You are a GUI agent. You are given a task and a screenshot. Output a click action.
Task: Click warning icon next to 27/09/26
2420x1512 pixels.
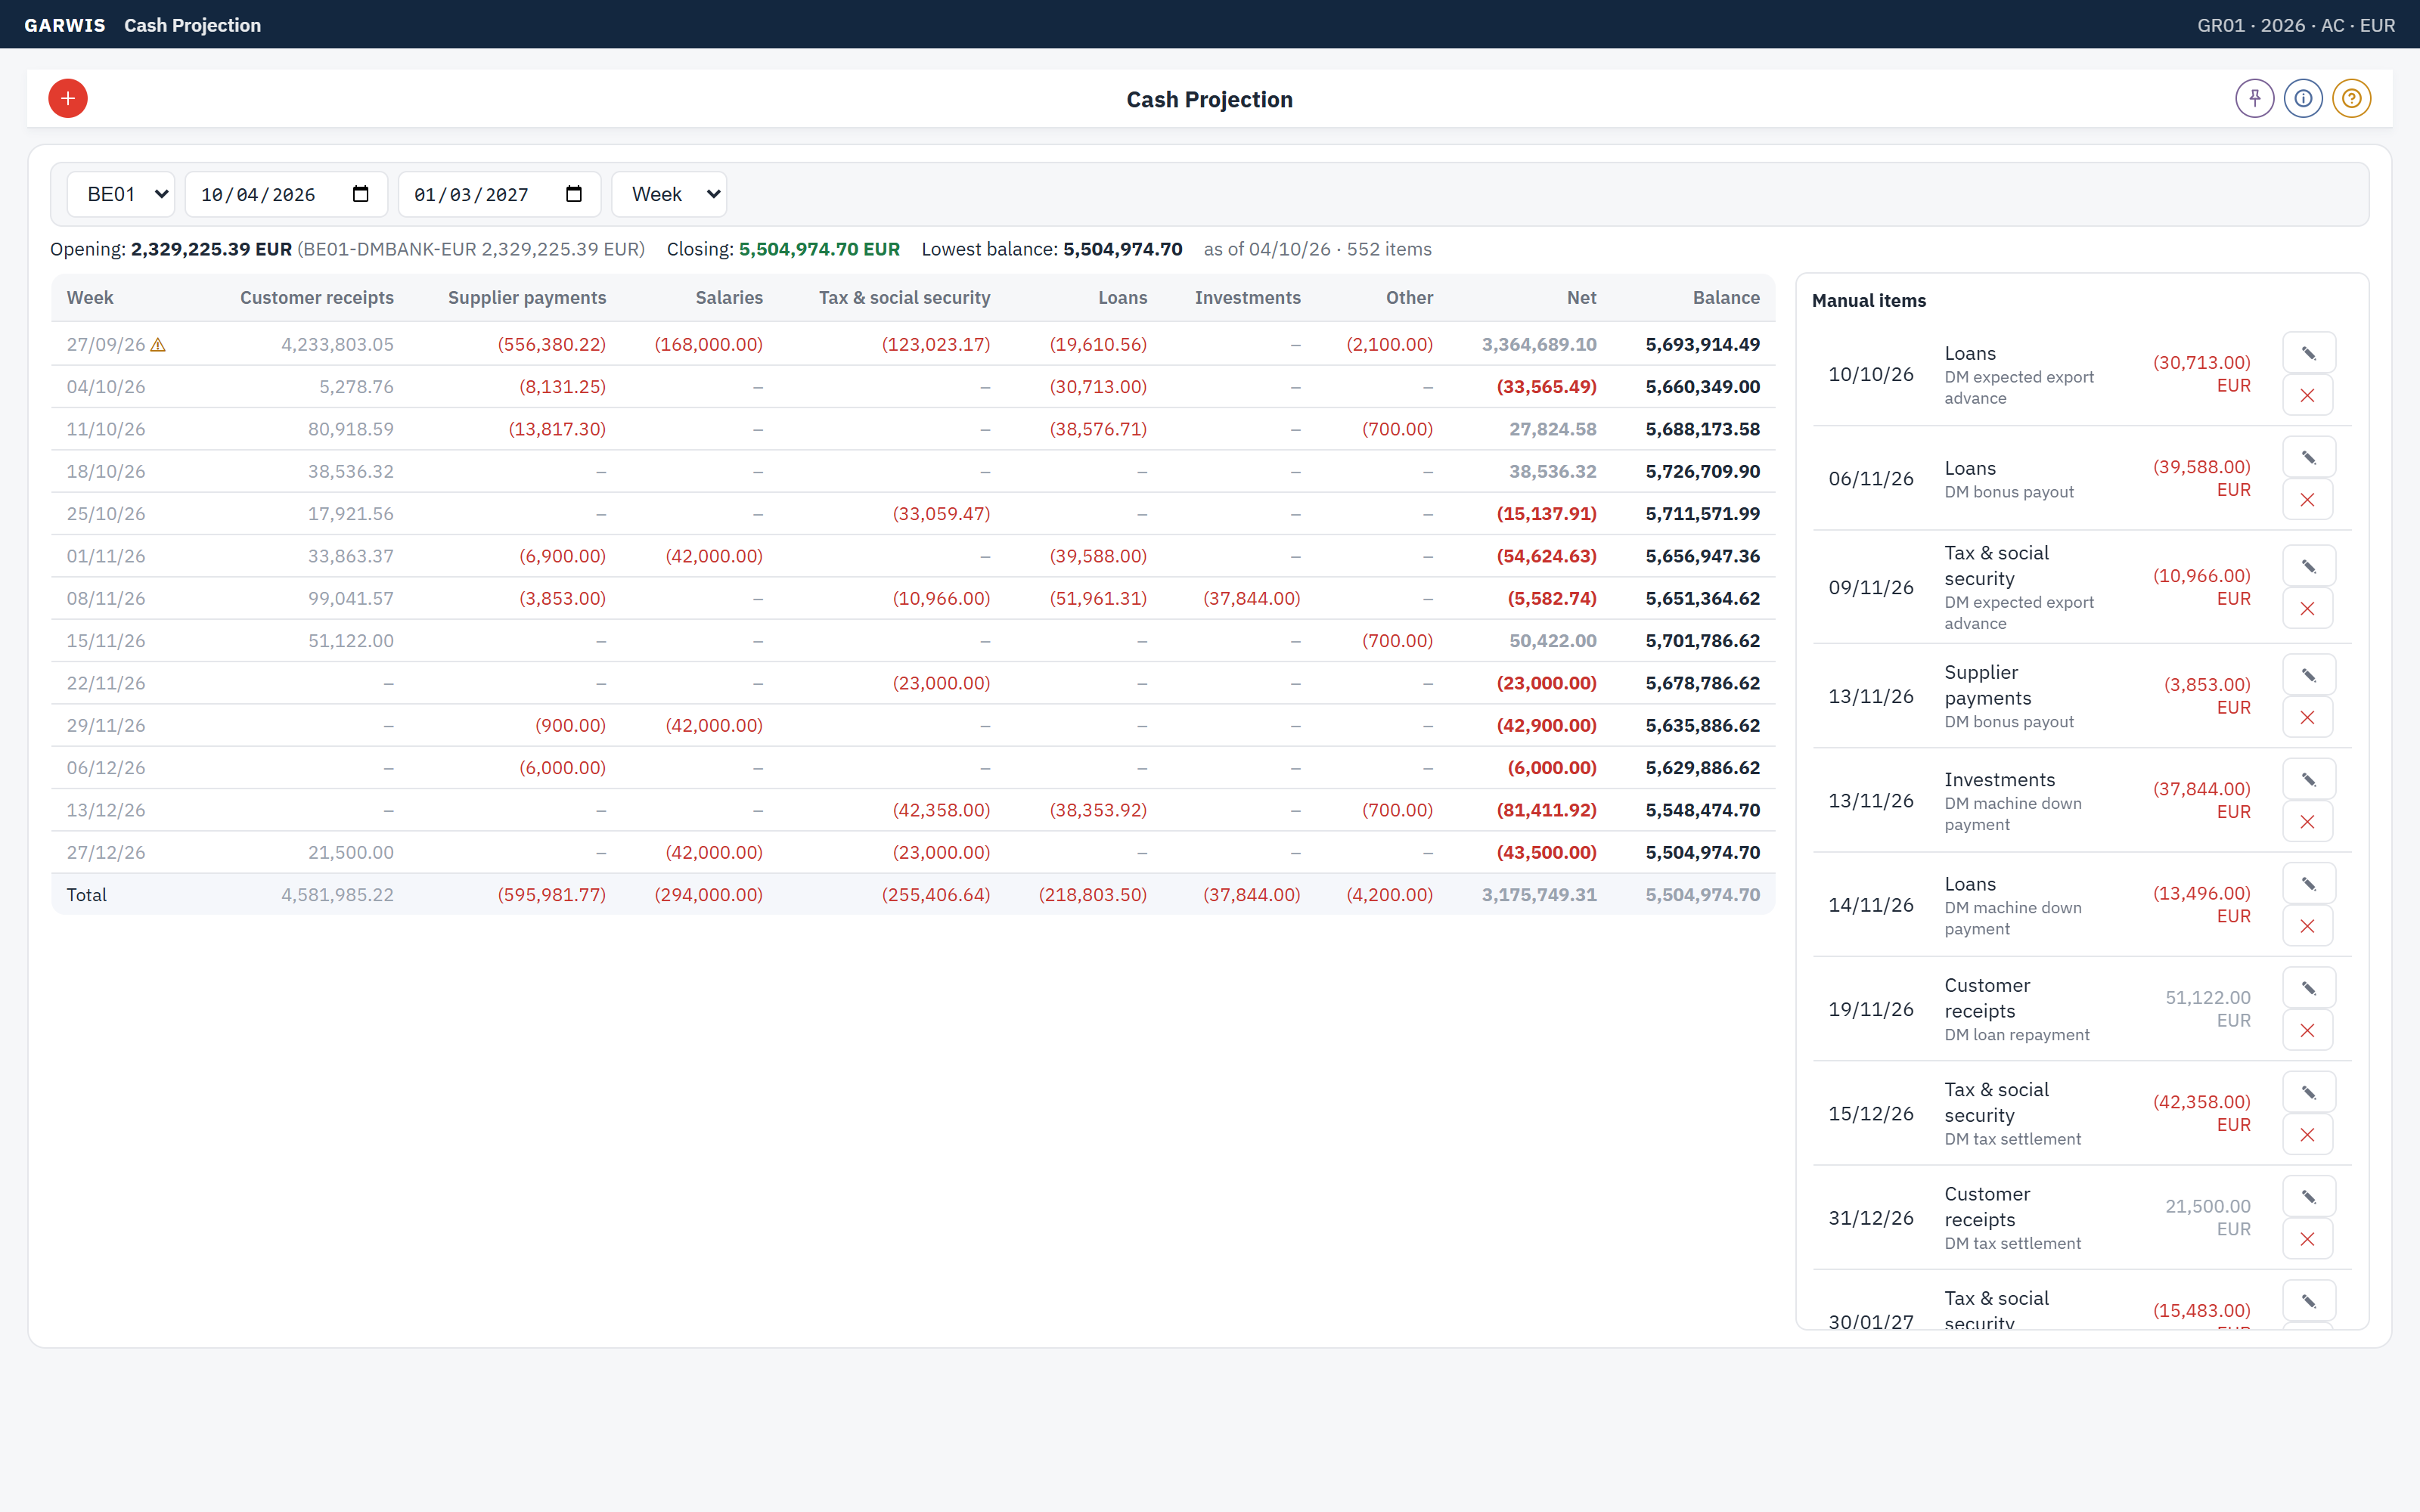(158, 344)
